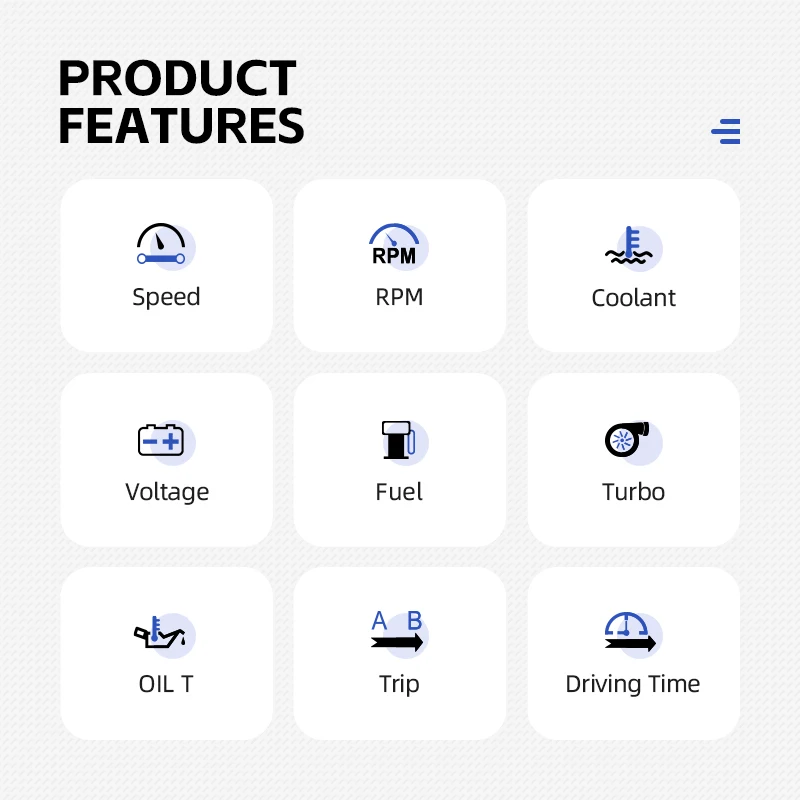Select the Trip text label
The height and width of the screenshot is (800, 800).
[399, 685]
